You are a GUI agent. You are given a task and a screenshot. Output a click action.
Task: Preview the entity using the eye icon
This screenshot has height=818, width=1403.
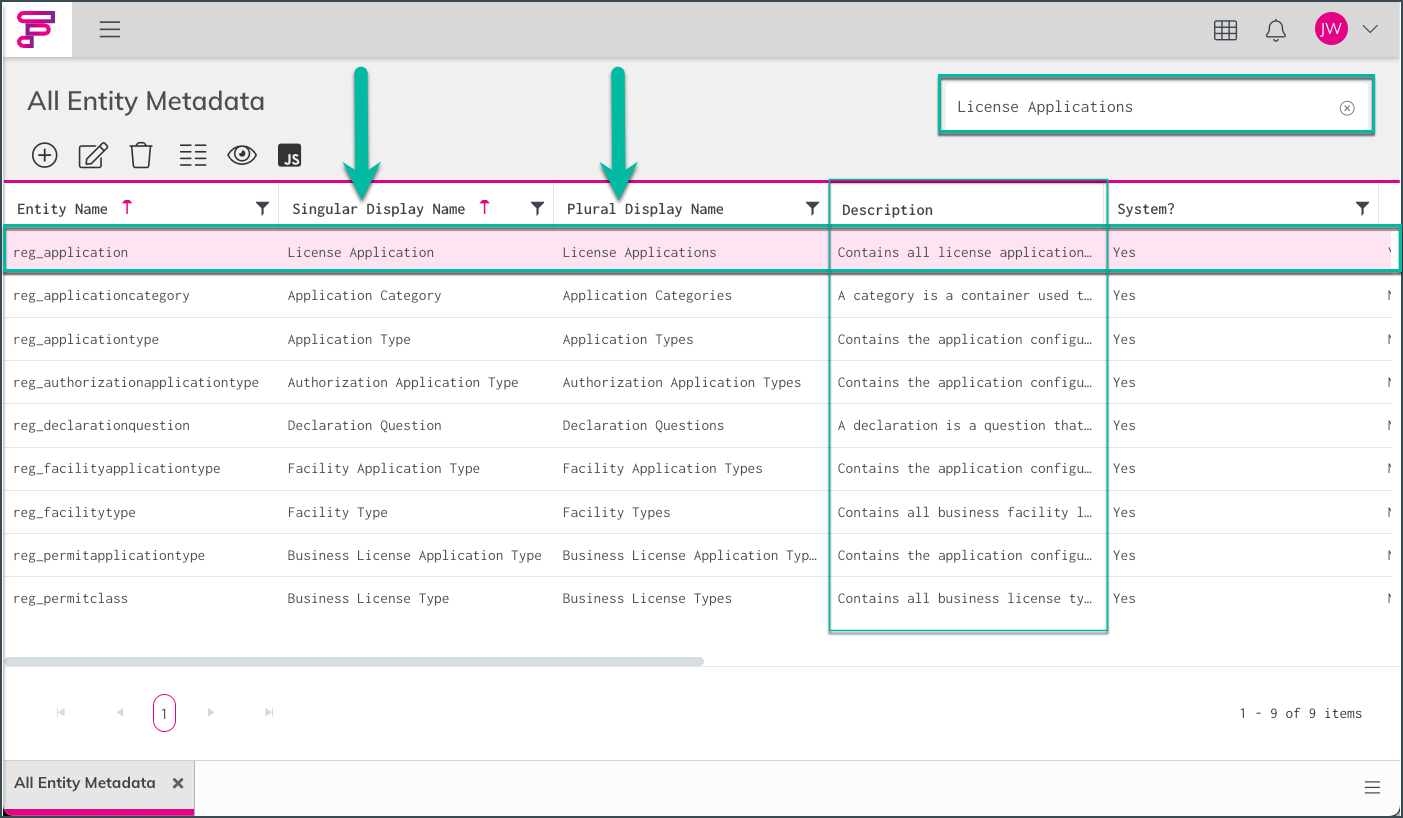coord(241,155)
